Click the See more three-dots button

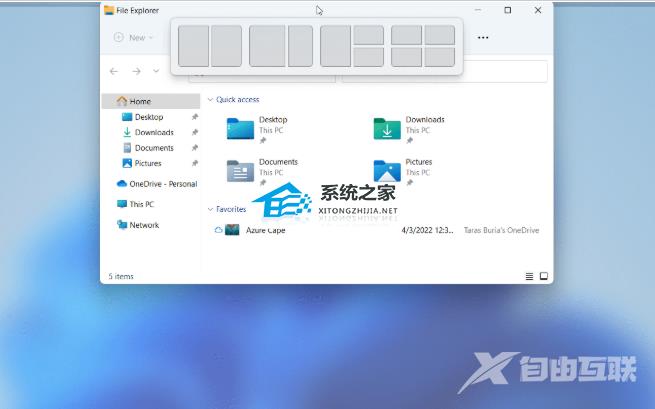pos(483,38)
